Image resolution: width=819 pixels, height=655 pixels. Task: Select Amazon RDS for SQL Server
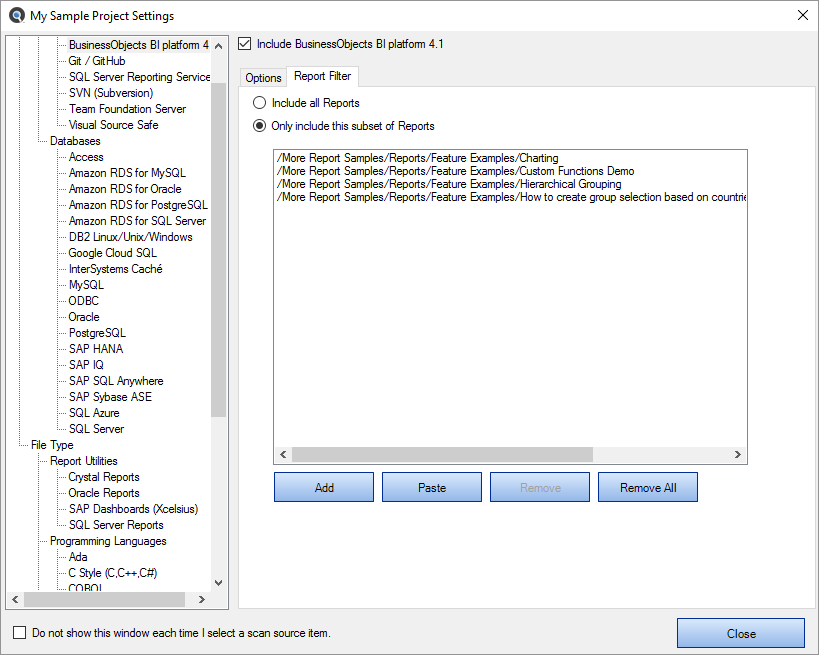pyautogui.click(x=137, y=221)
